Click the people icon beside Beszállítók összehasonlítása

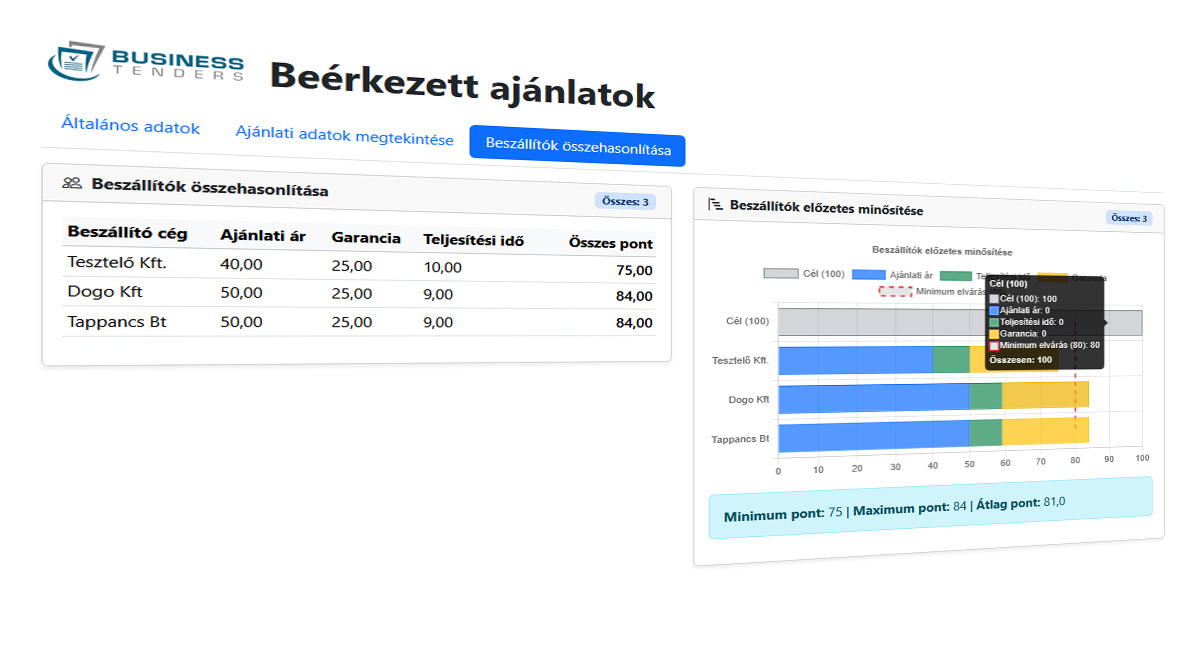tap(71, 183)
